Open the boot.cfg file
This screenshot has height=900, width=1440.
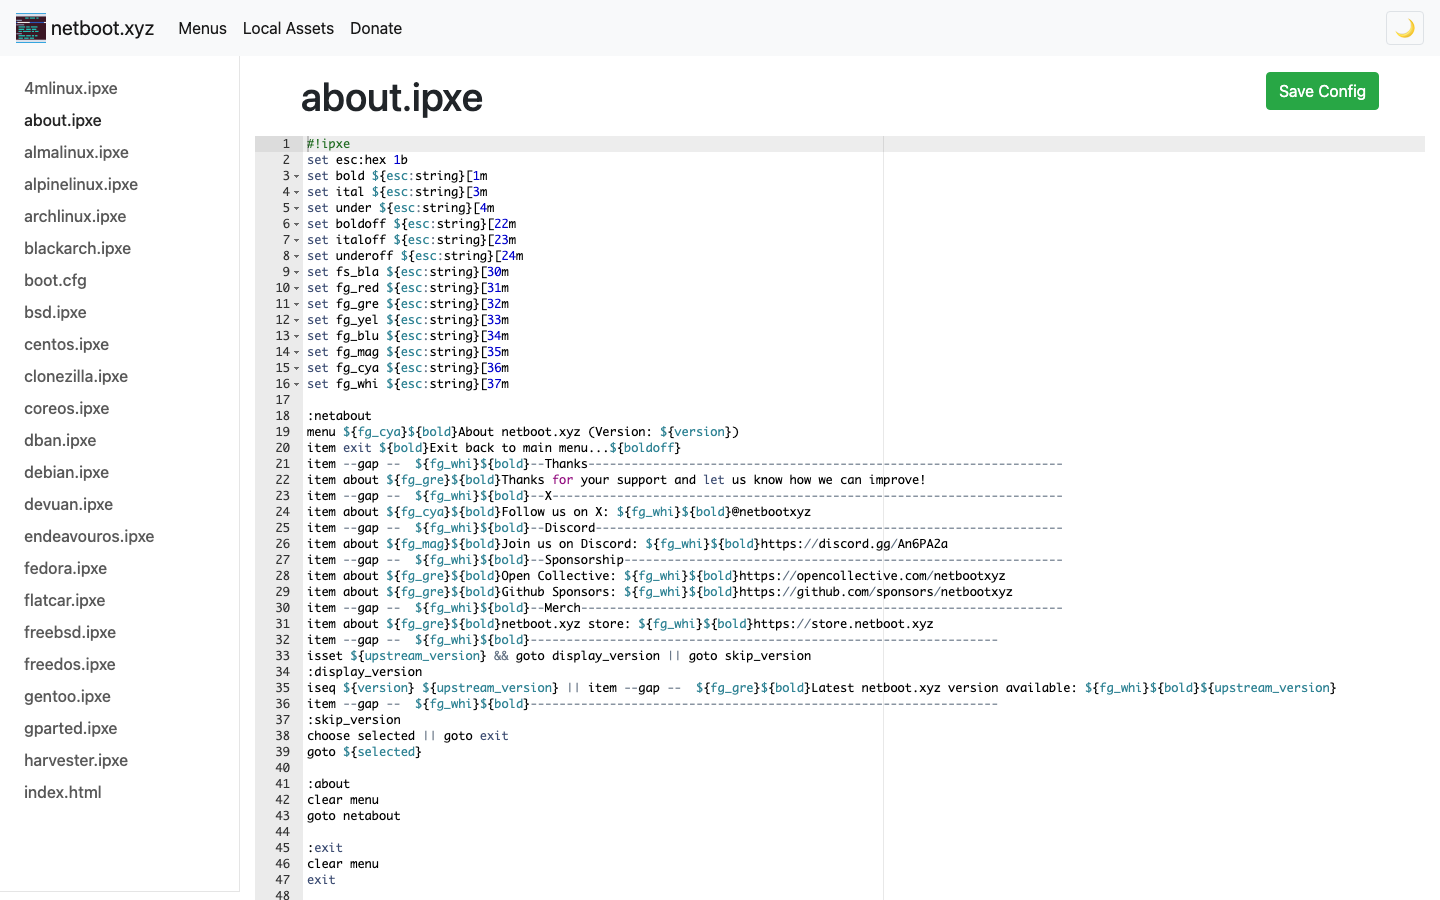point(55,280)
